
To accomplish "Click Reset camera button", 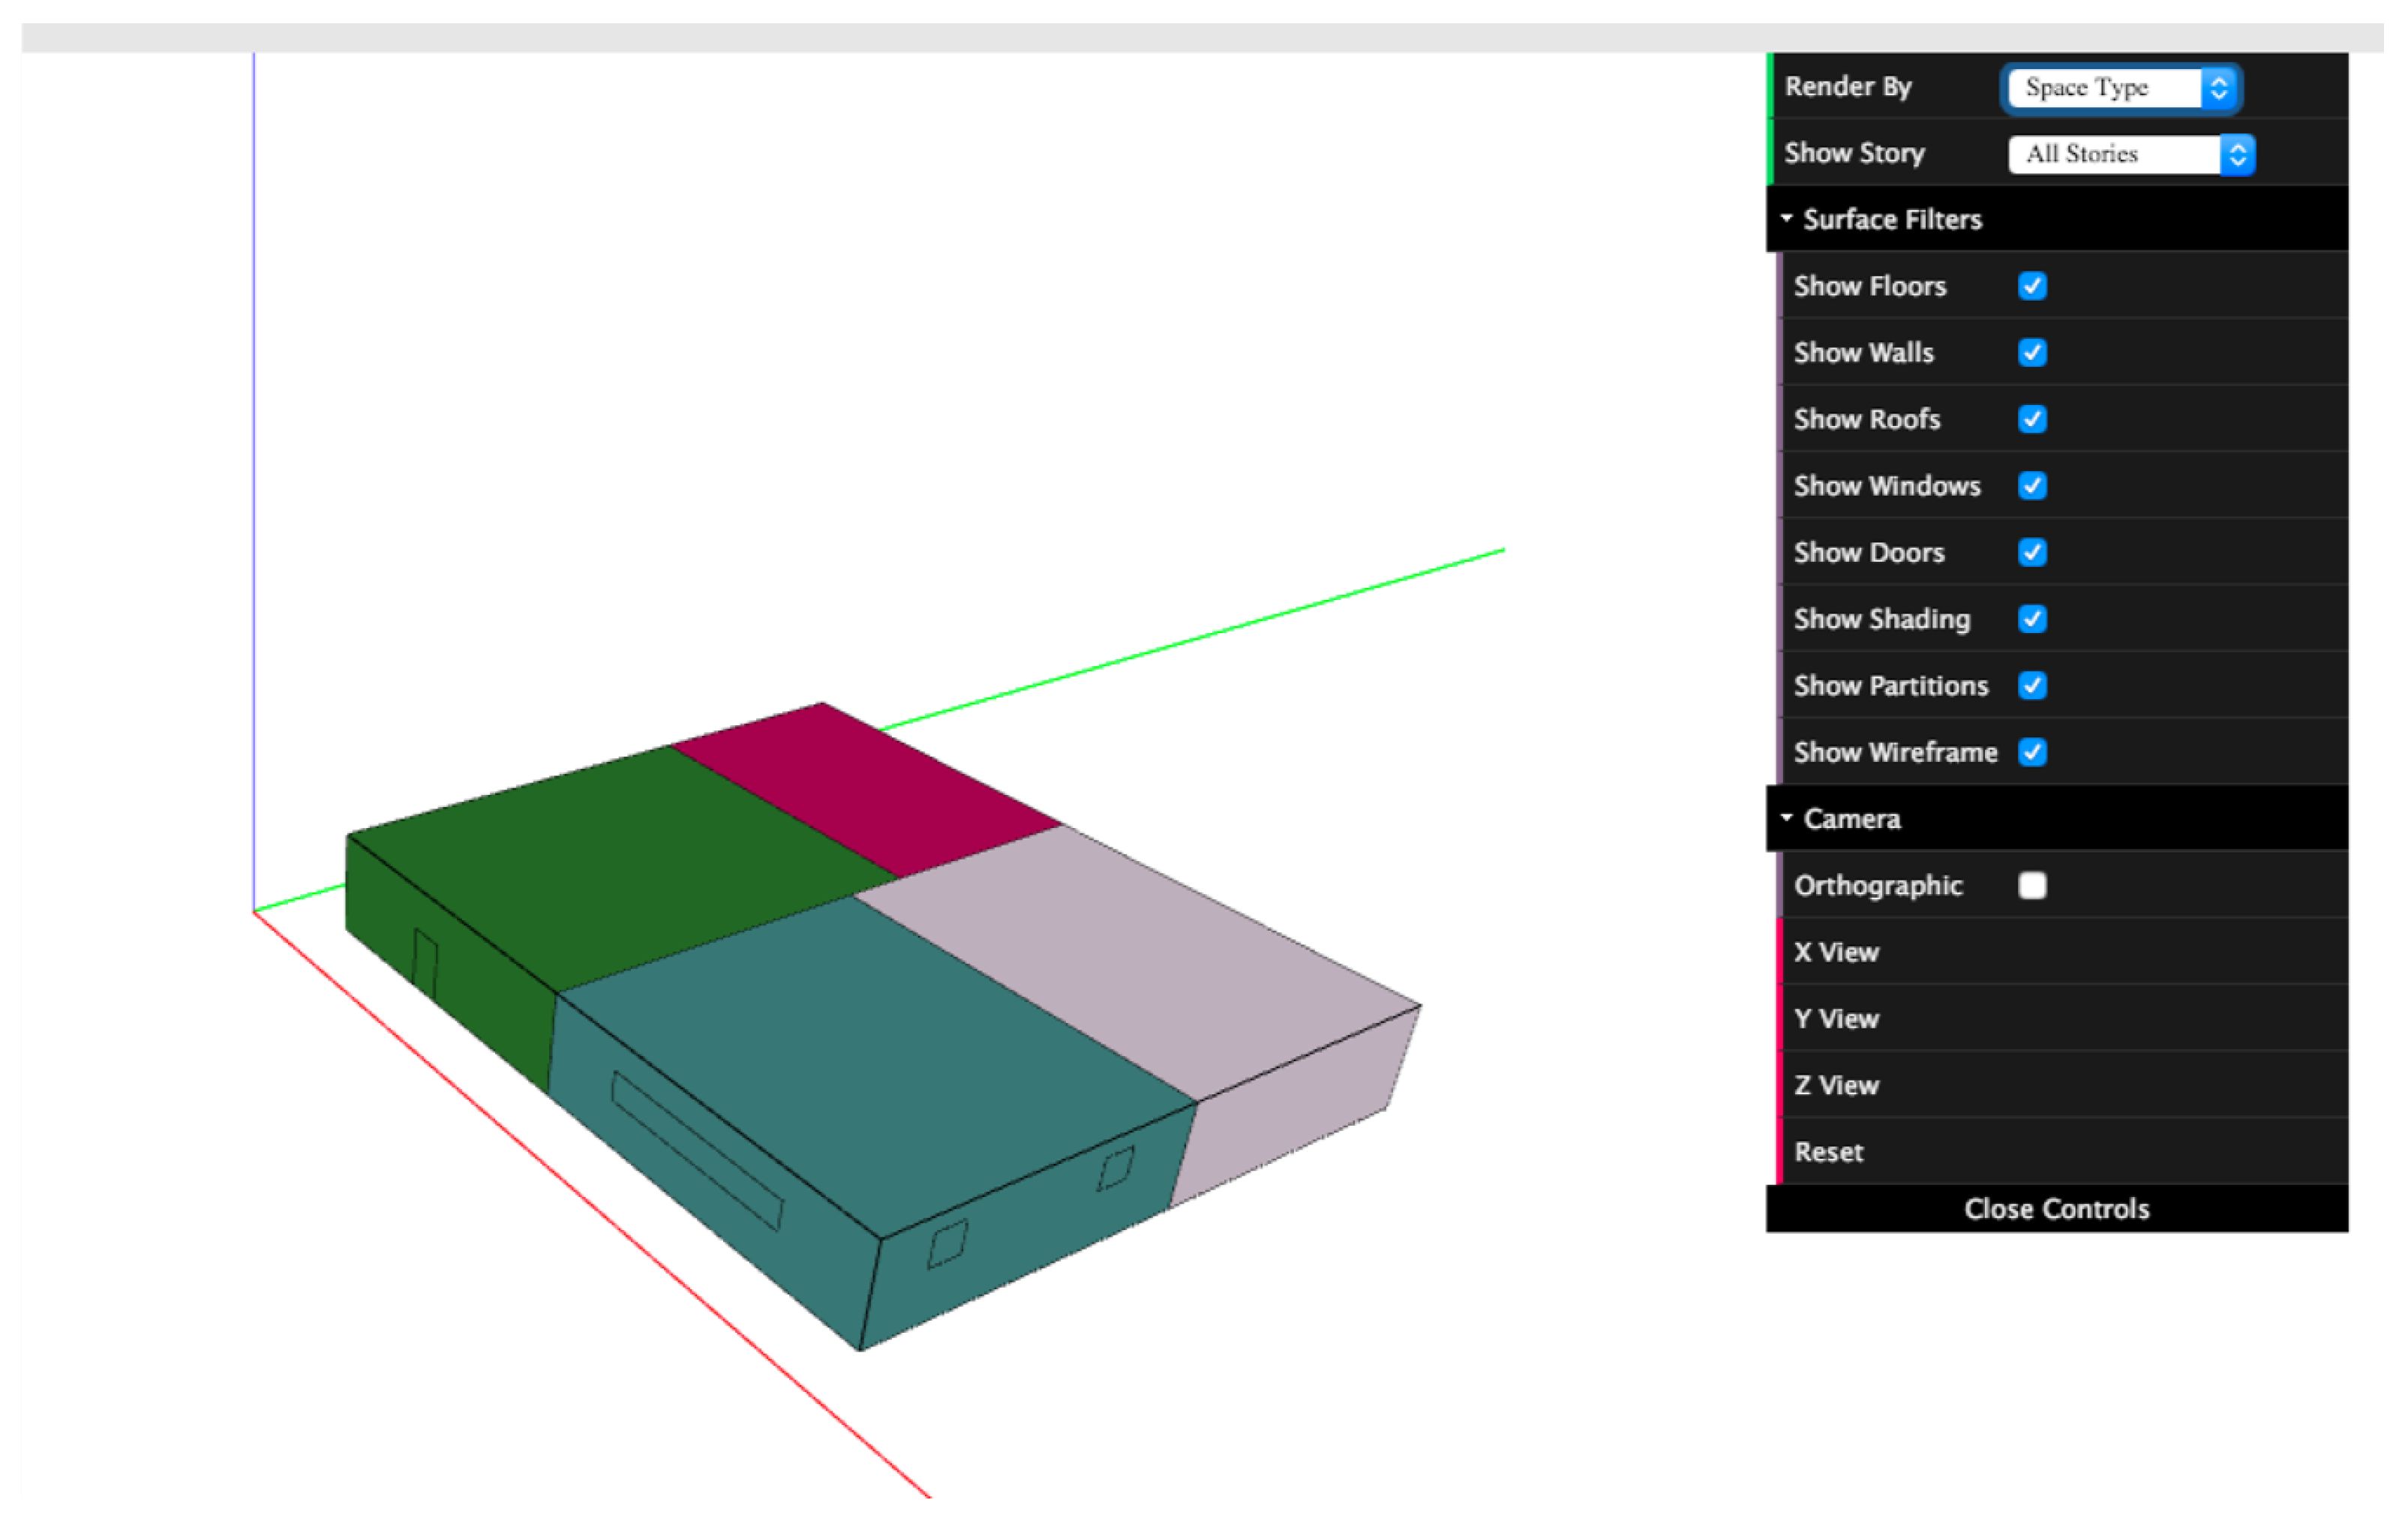I will pos(1830,1153).
